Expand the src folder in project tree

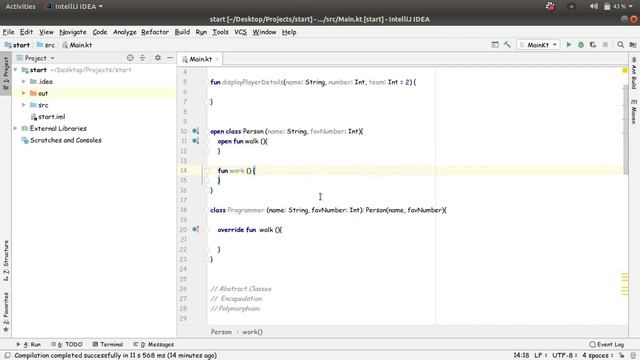[x=24, y=105]
